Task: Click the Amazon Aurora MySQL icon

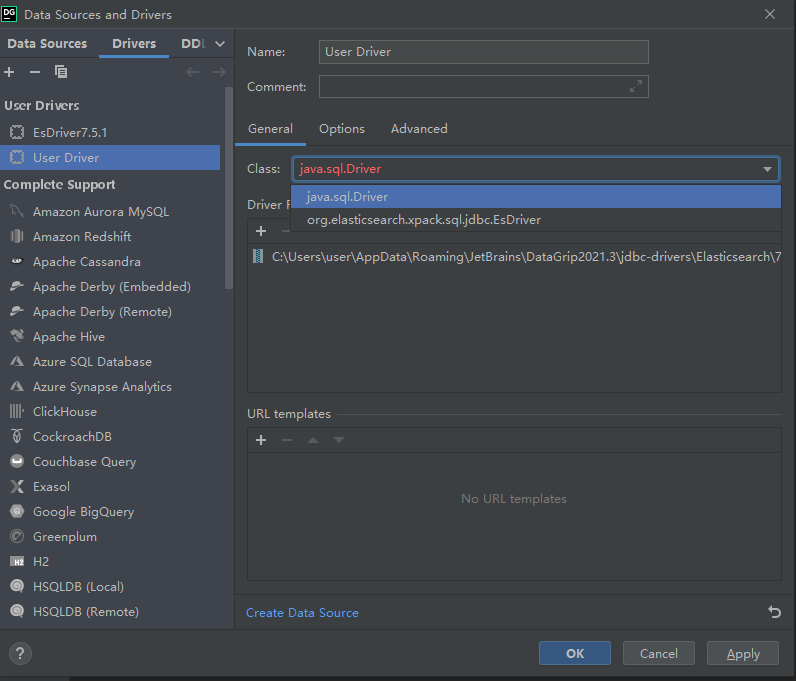Action: click(x=17, y=211)
